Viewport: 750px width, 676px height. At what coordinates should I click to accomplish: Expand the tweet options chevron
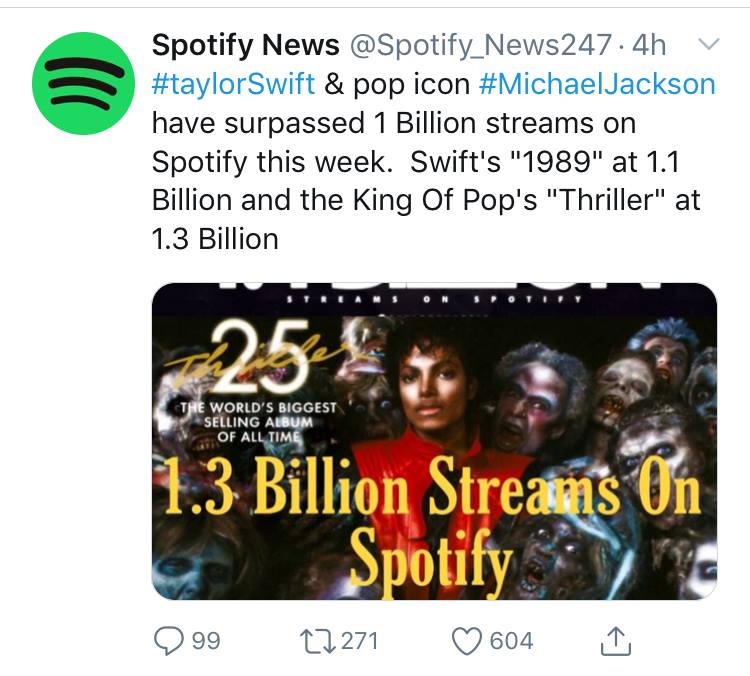coord(708,44)
